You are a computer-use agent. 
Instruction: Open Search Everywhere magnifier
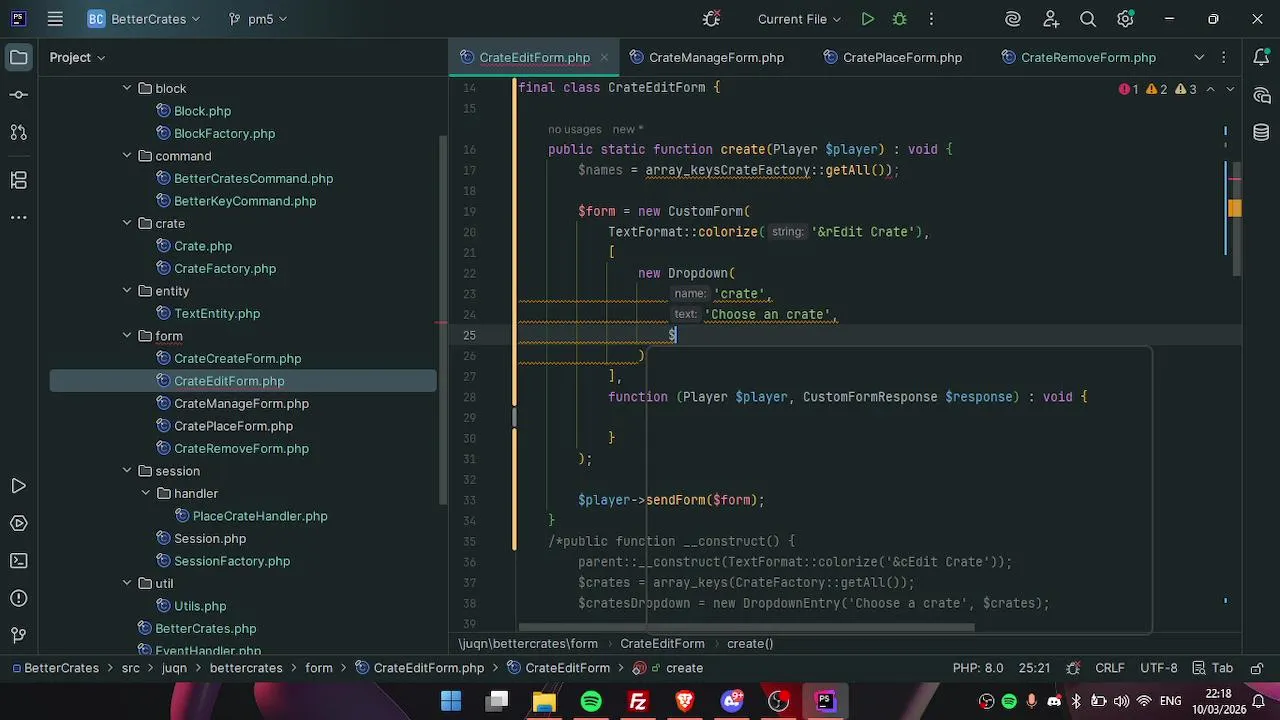tap(1088, 19)
